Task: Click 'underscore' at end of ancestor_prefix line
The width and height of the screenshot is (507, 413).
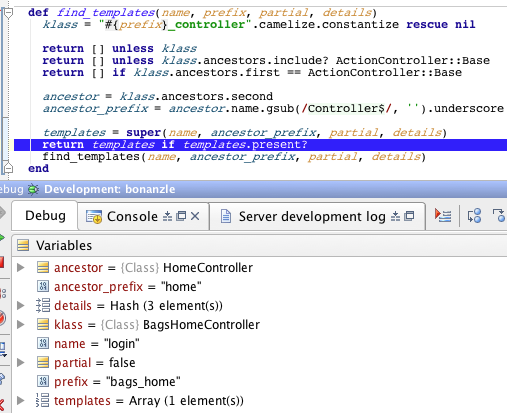Action: (x=469, y=109)
